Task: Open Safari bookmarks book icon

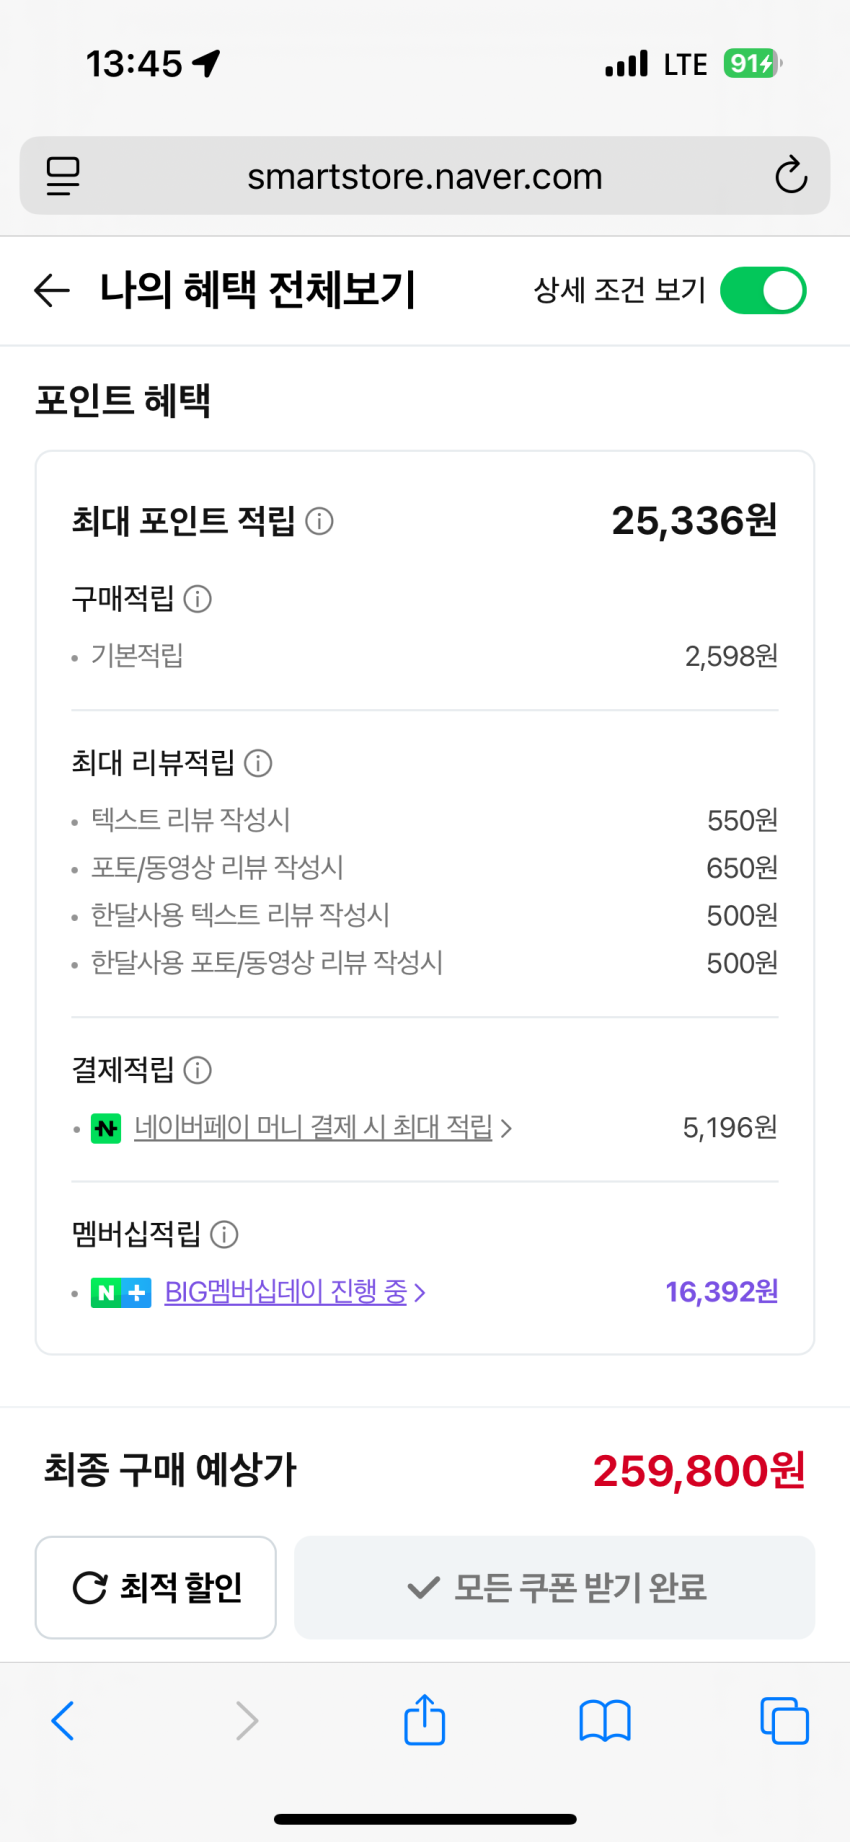Action: tap(604, 1721)
